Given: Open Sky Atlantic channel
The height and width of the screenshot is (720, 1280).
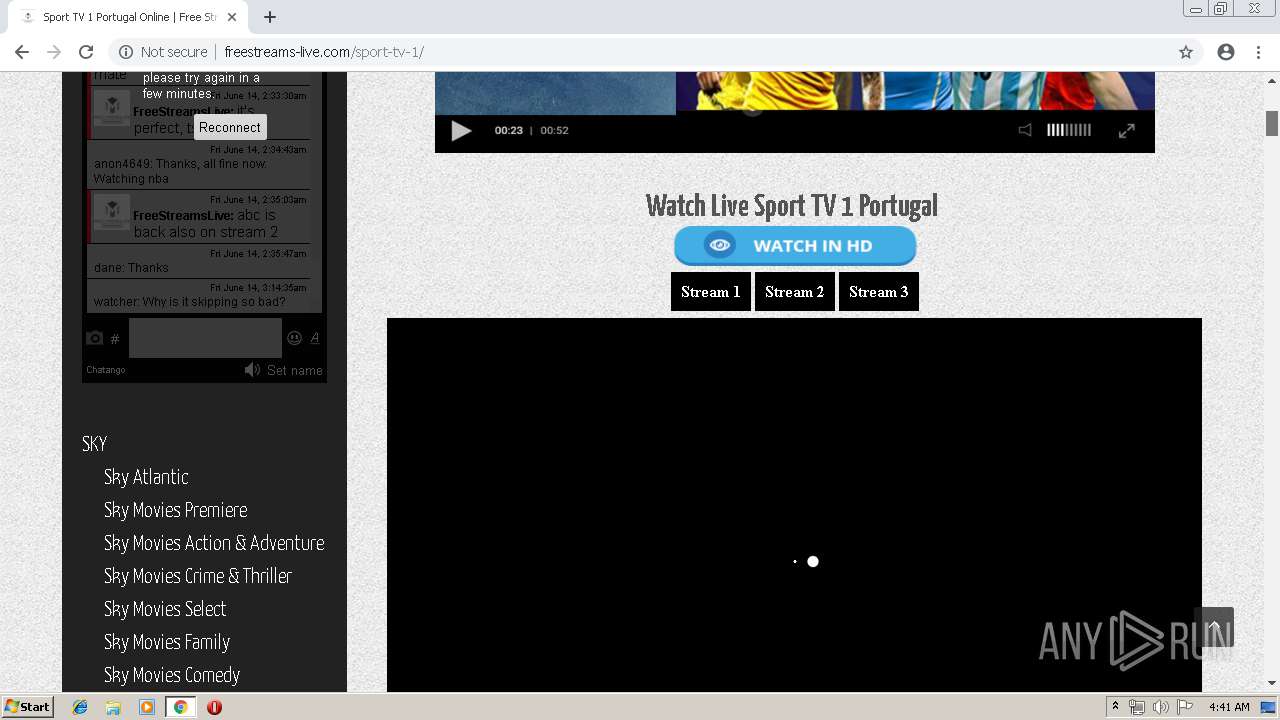Looking at the screenshot, I should tap(146, 477).
